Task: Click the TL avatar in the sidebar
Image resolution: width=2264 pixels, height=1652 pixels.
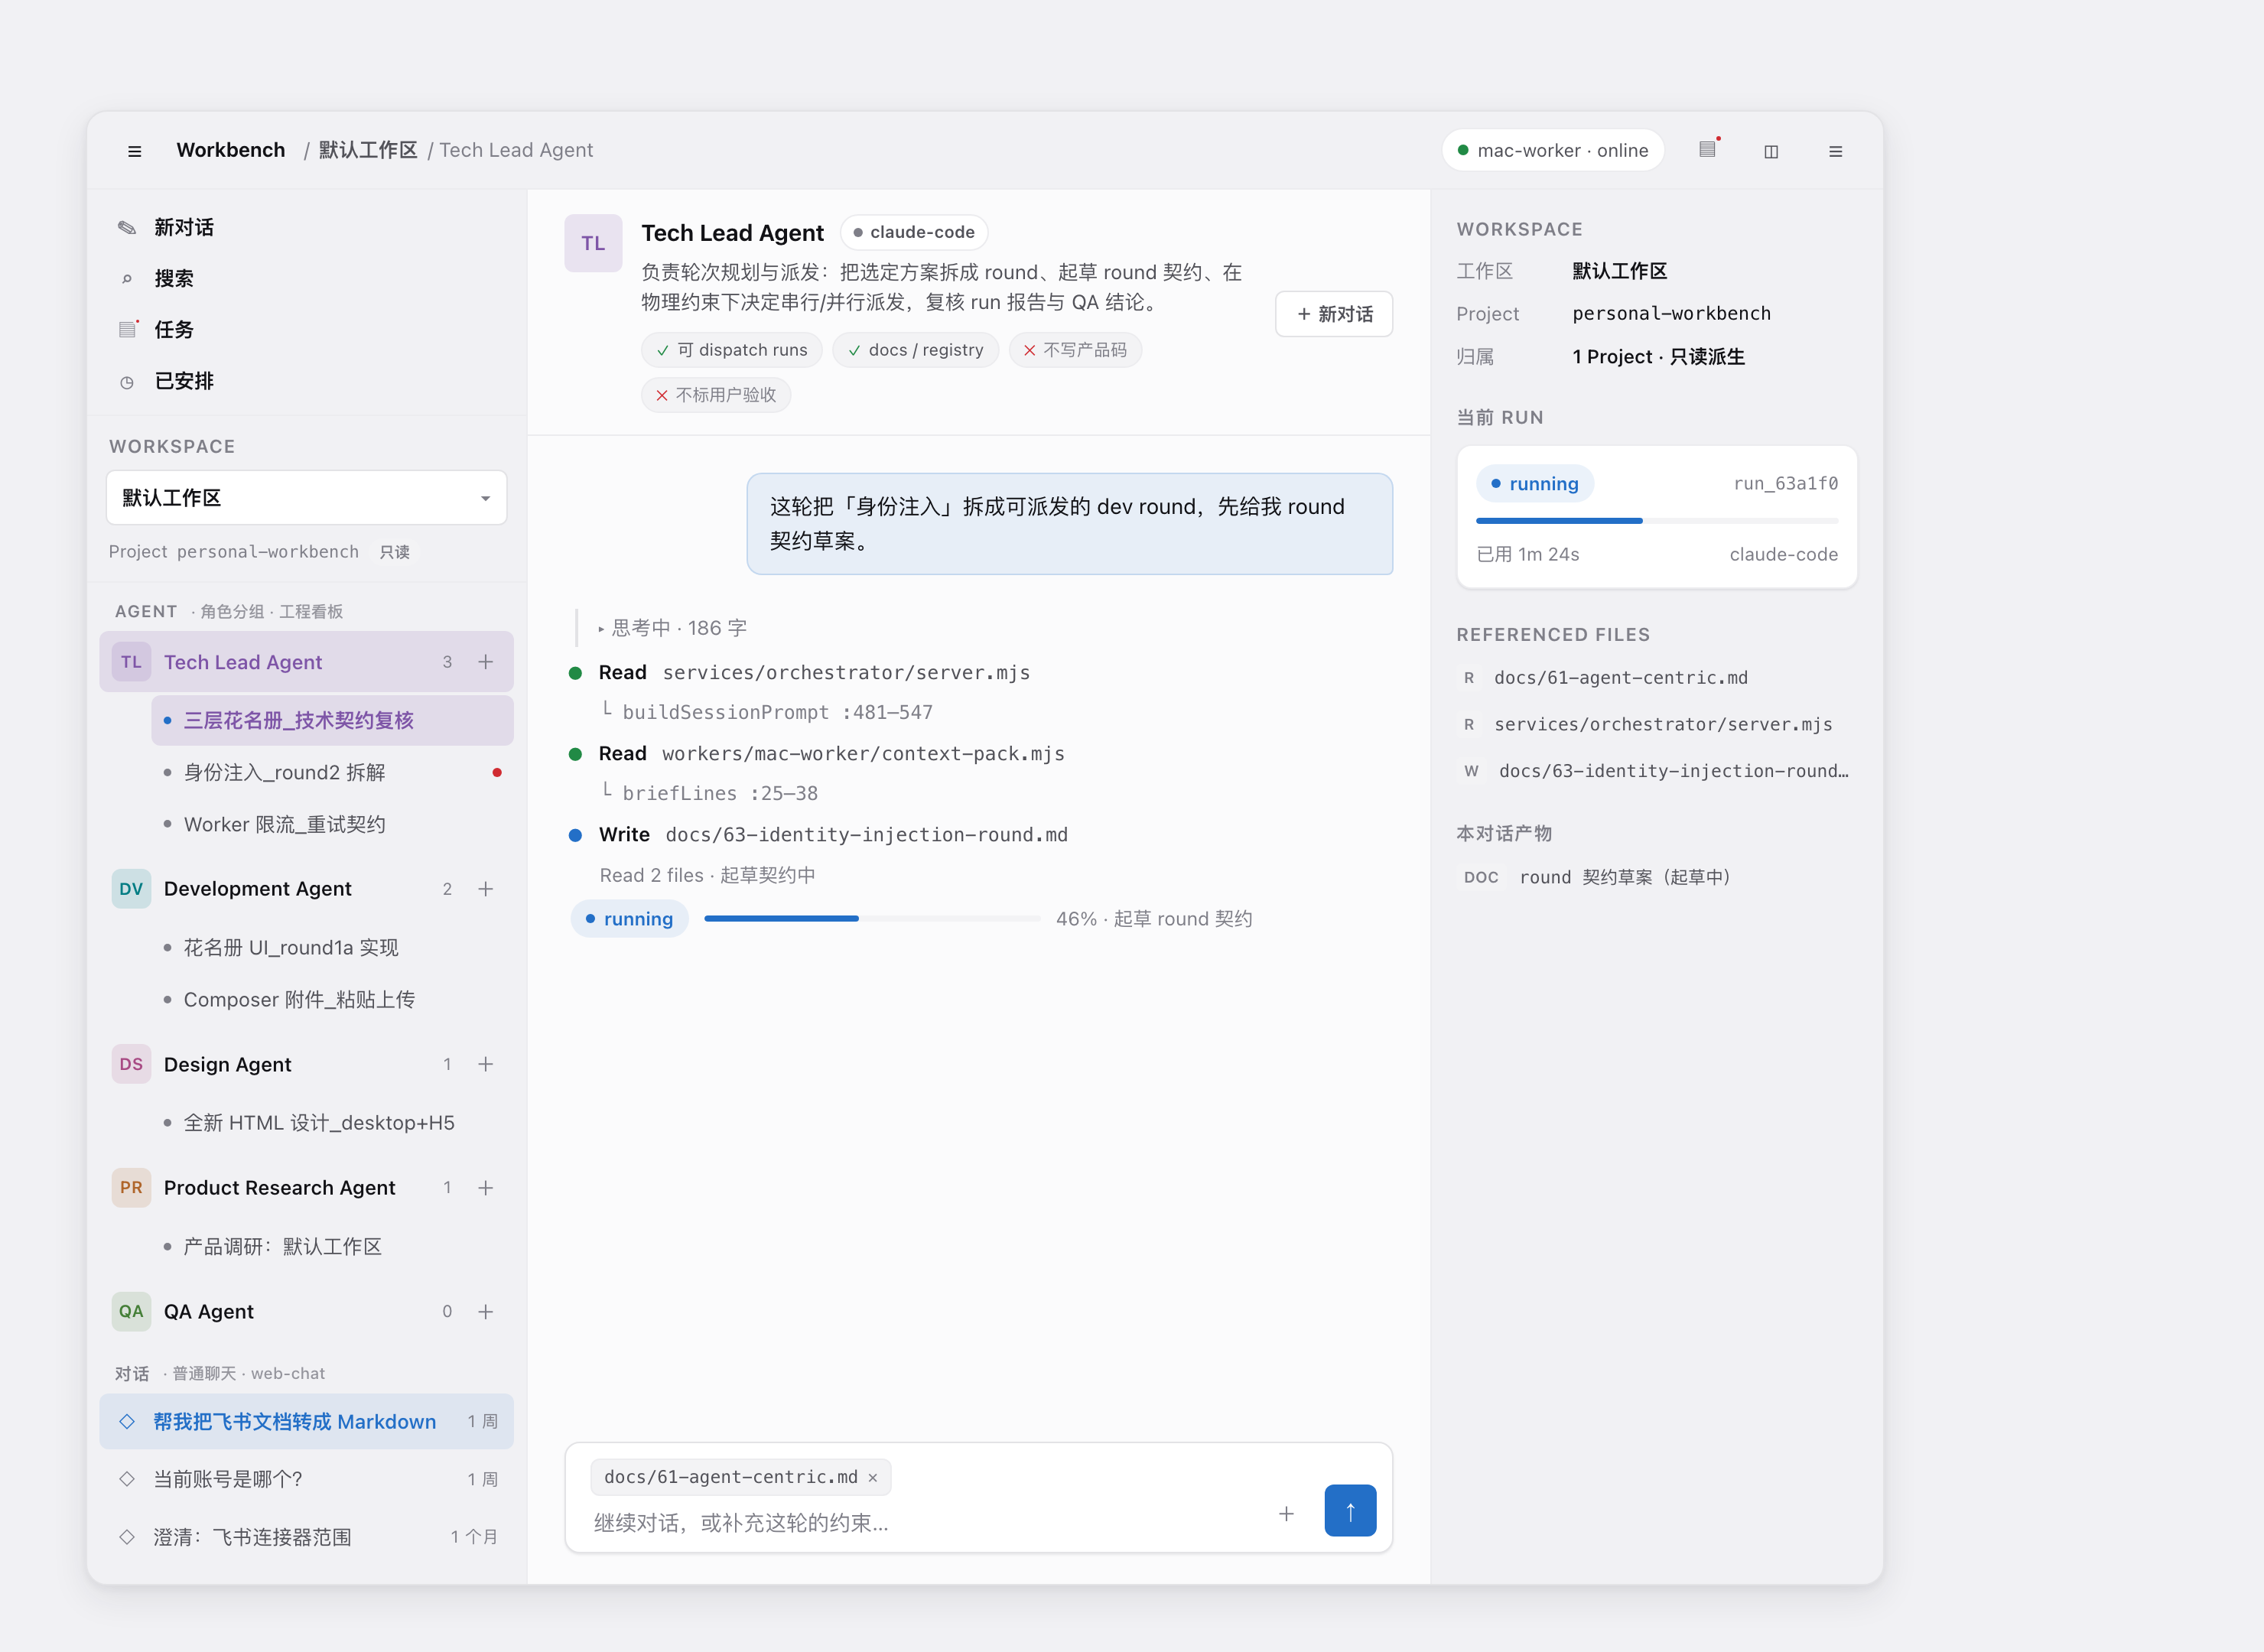Action: [131, 662]
